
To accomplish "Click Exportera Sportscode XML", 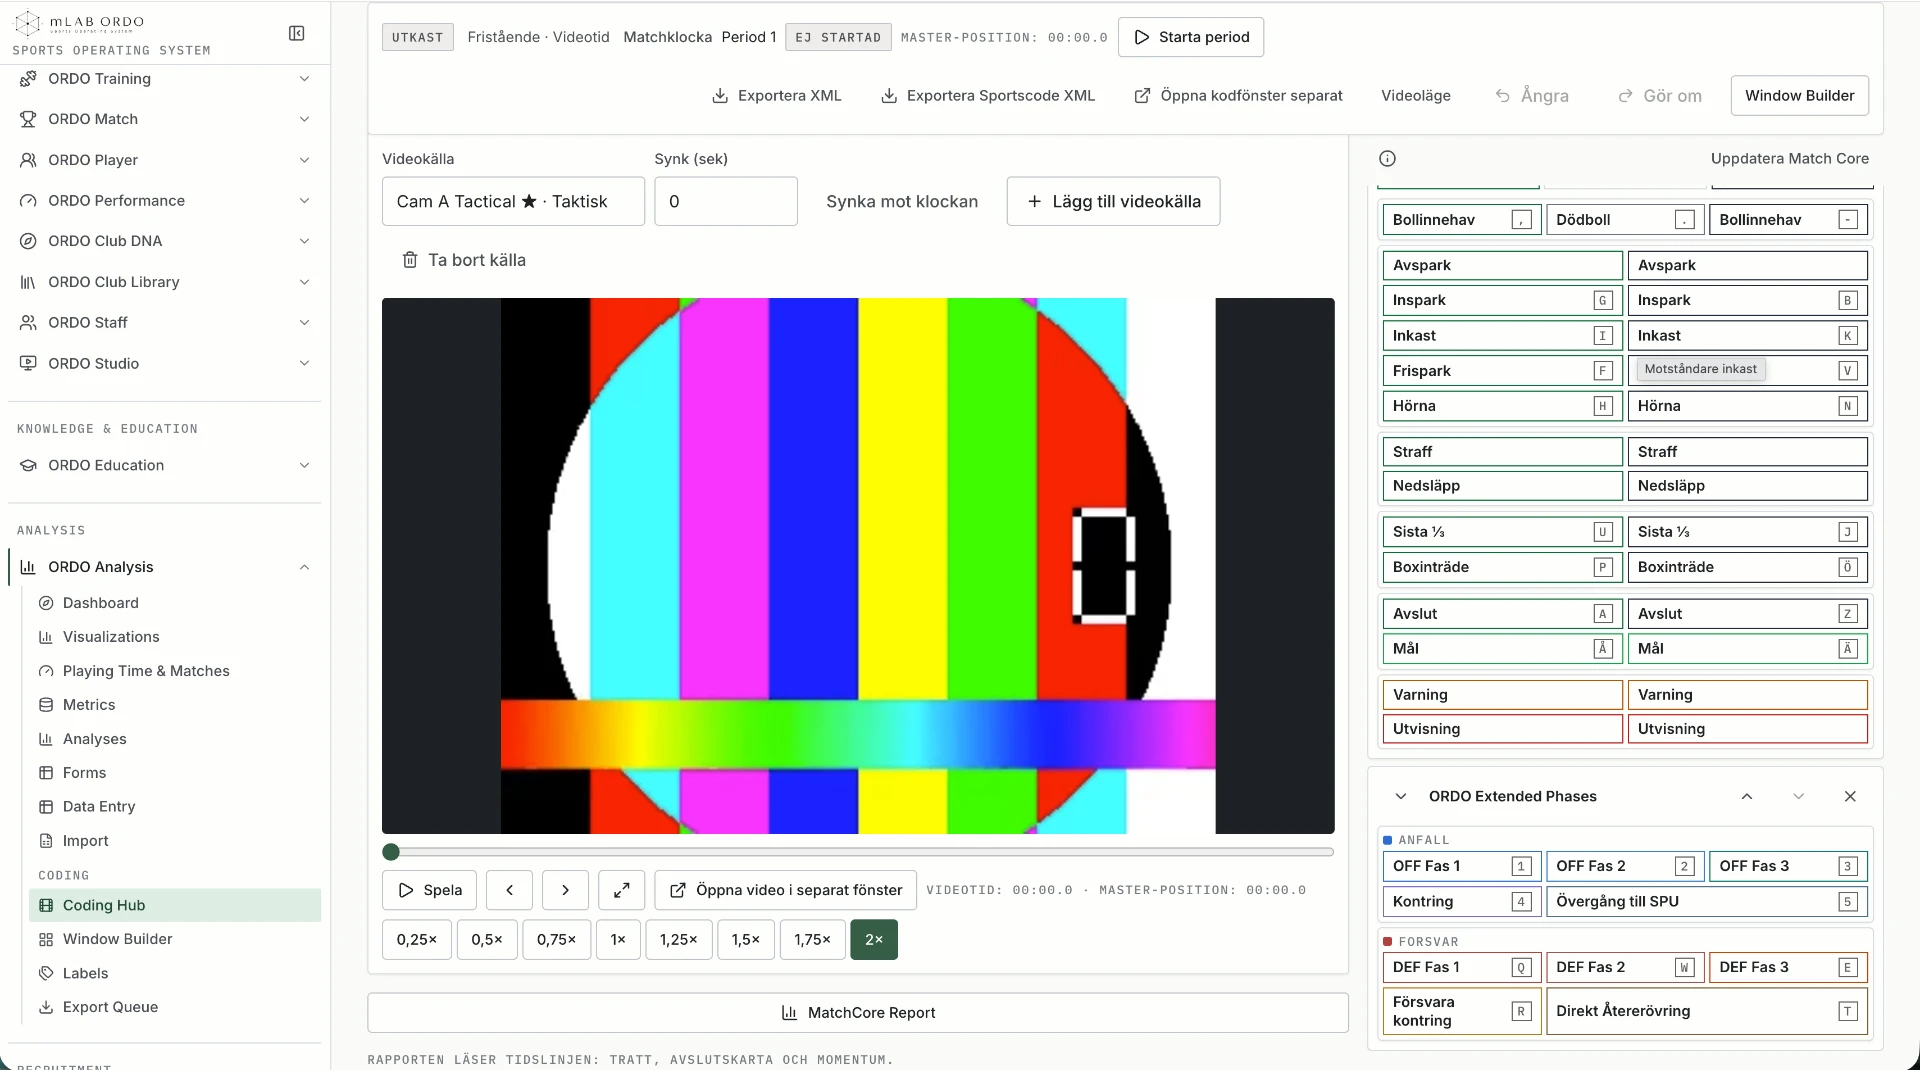I will [987, 96].
